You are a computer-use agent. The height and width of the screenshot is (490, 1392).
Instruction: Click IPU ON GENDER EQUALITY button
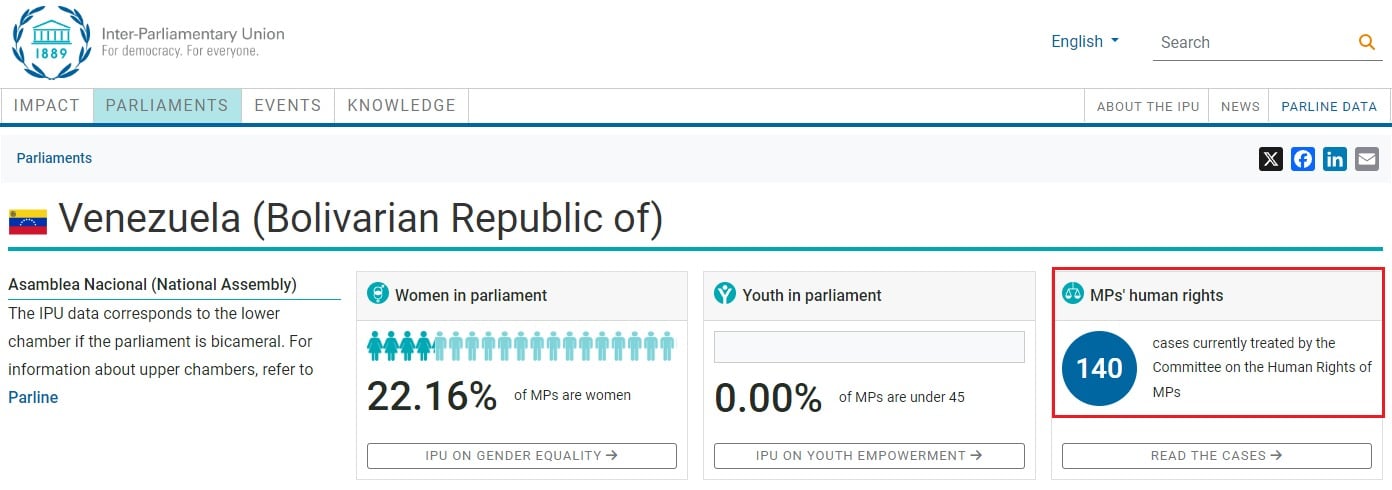click(521, 456)
